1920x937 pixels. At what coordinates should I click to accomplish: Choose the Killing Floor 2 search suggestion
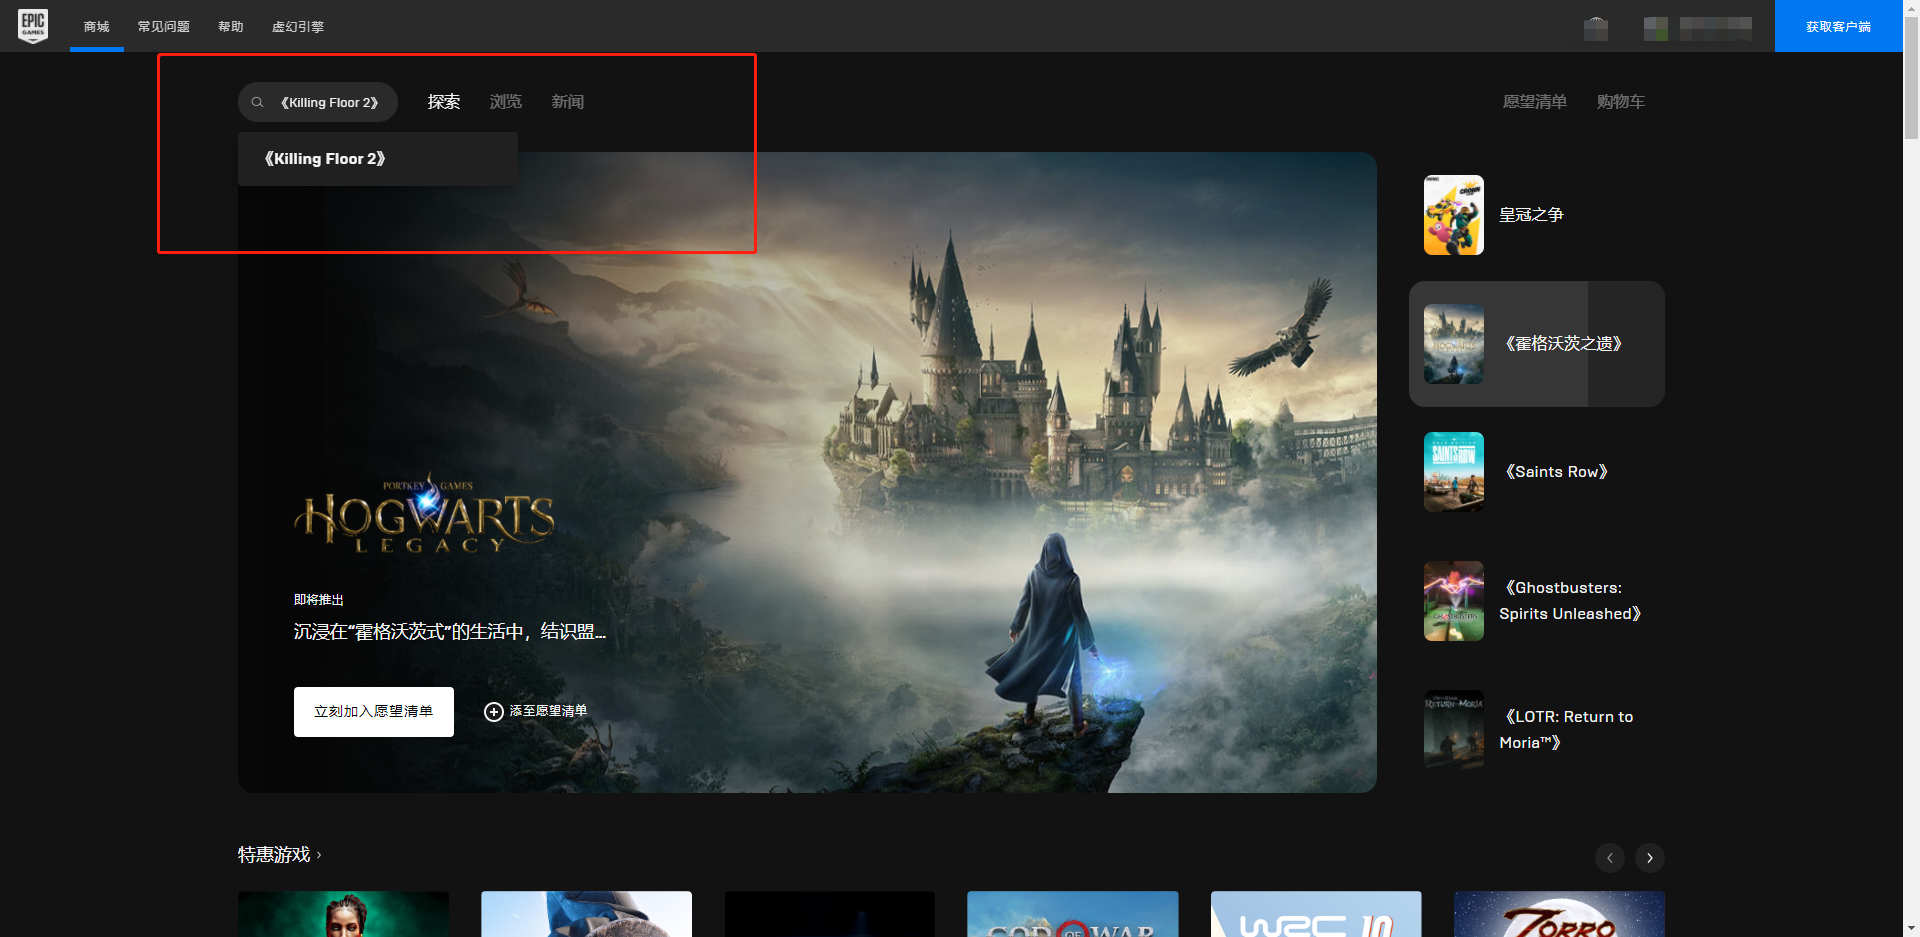(325, 159)
